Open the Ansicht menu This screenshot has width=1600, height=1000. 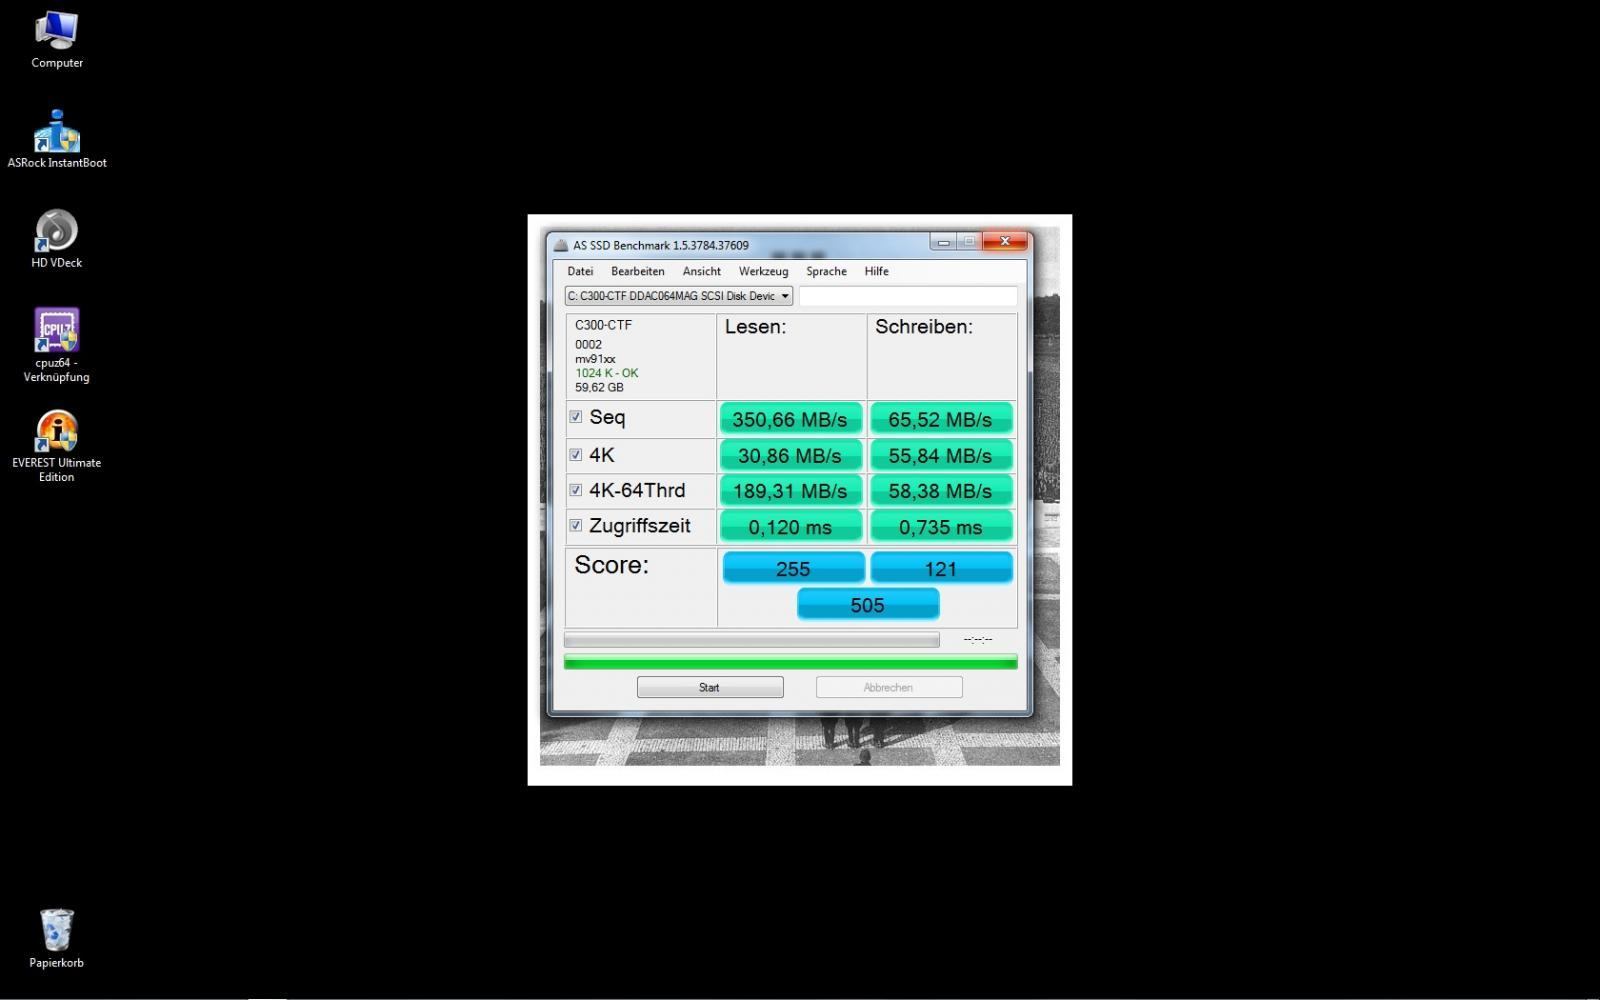point(702,271)
